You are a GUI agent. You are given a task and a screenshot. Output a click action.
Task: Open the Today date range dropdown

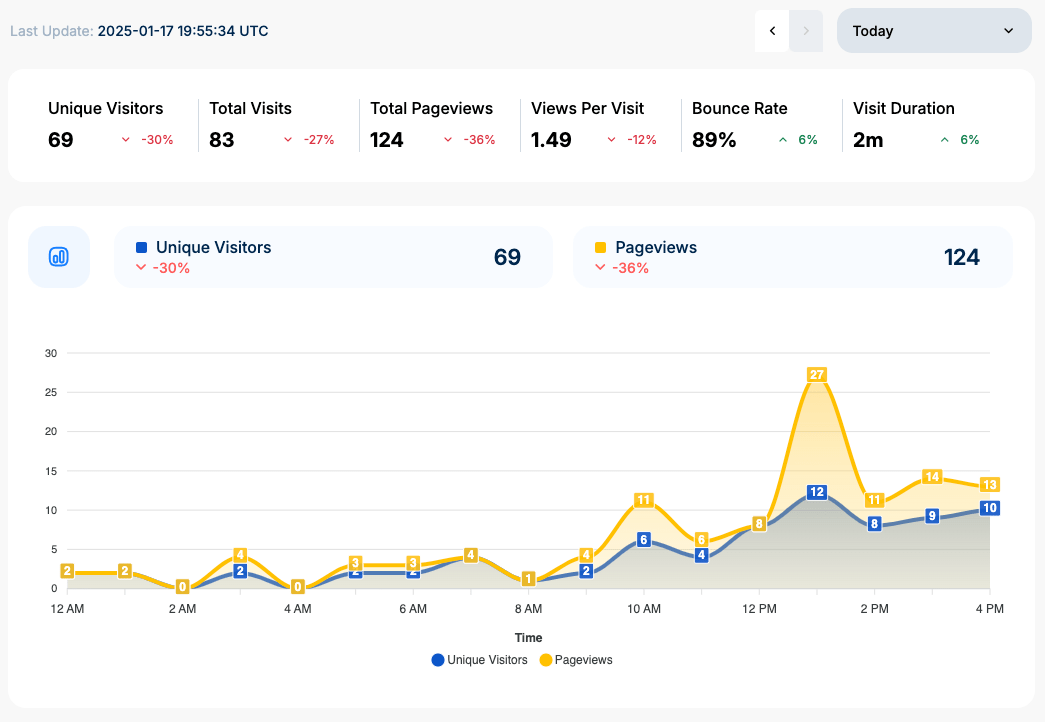tap(933, 31)
